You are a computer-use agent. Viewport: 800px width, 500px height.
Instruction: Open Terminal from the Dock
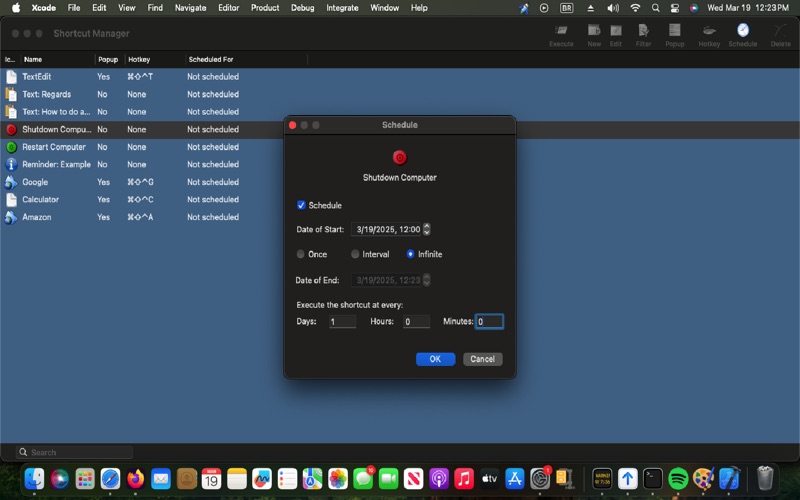coord(653,479)
